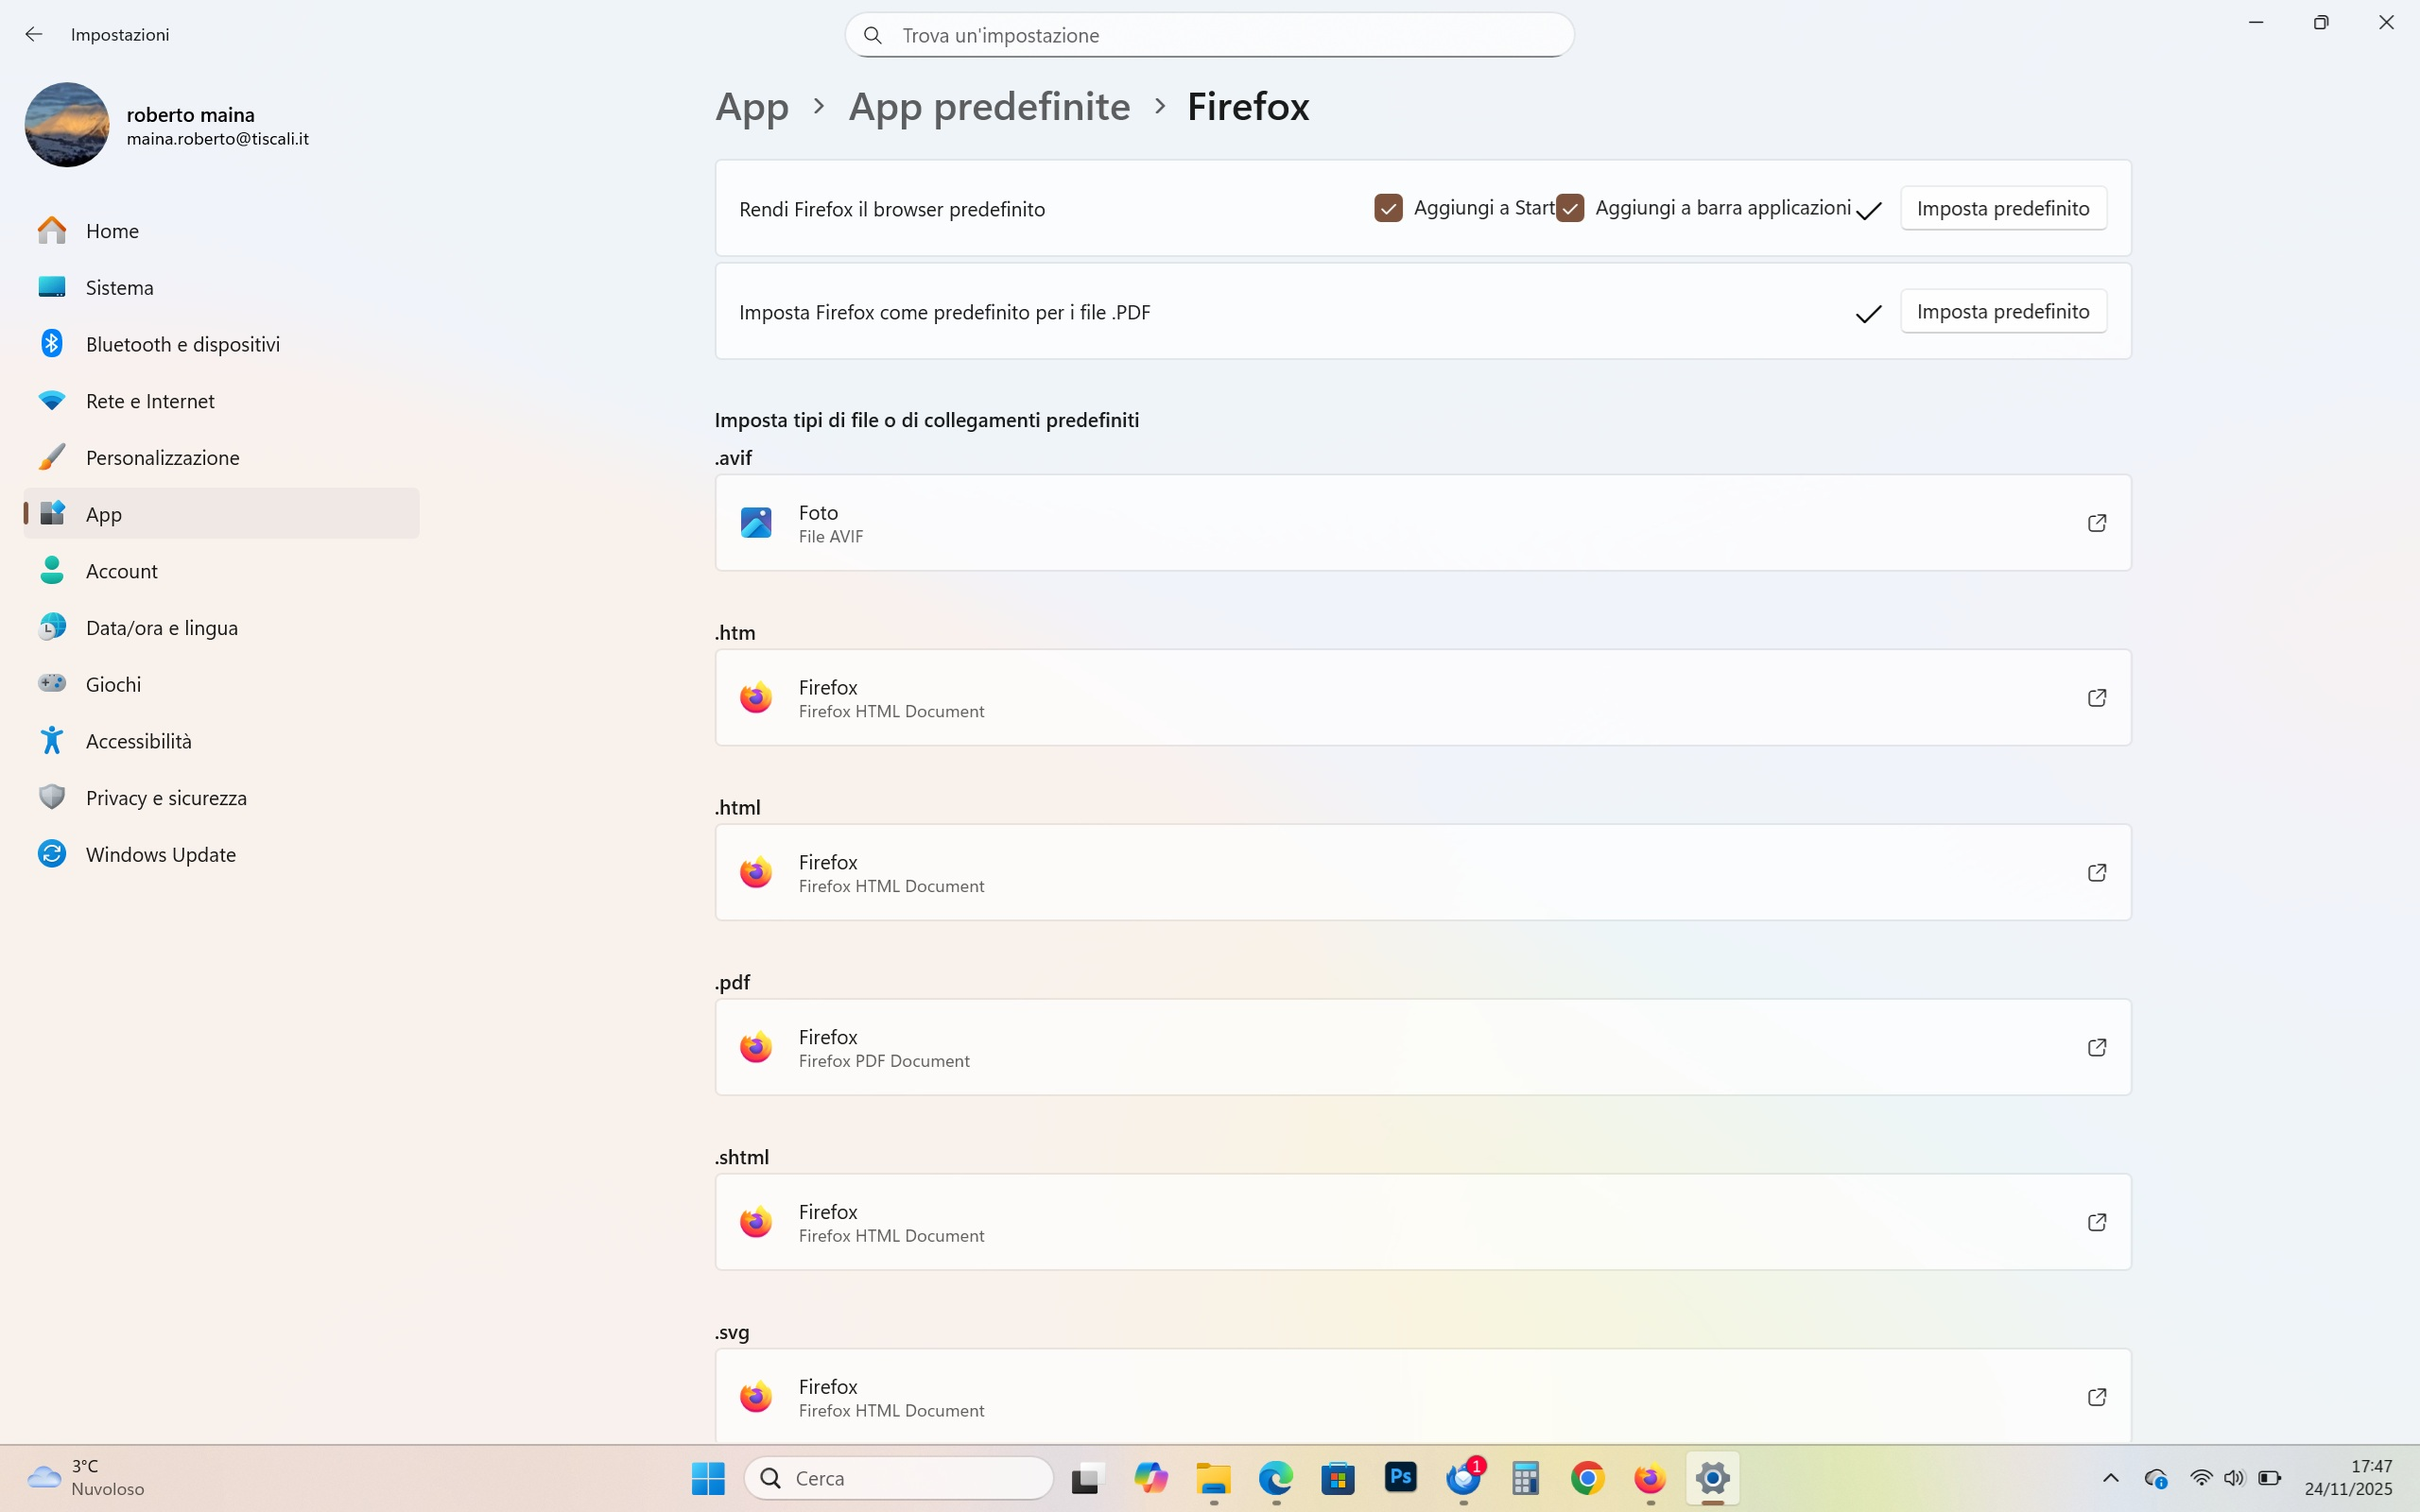Image resolution: width=2420 pixels, height=1512 pixels.
Task: Click the back arrow icon in Impostazioni
Action: 34,34
